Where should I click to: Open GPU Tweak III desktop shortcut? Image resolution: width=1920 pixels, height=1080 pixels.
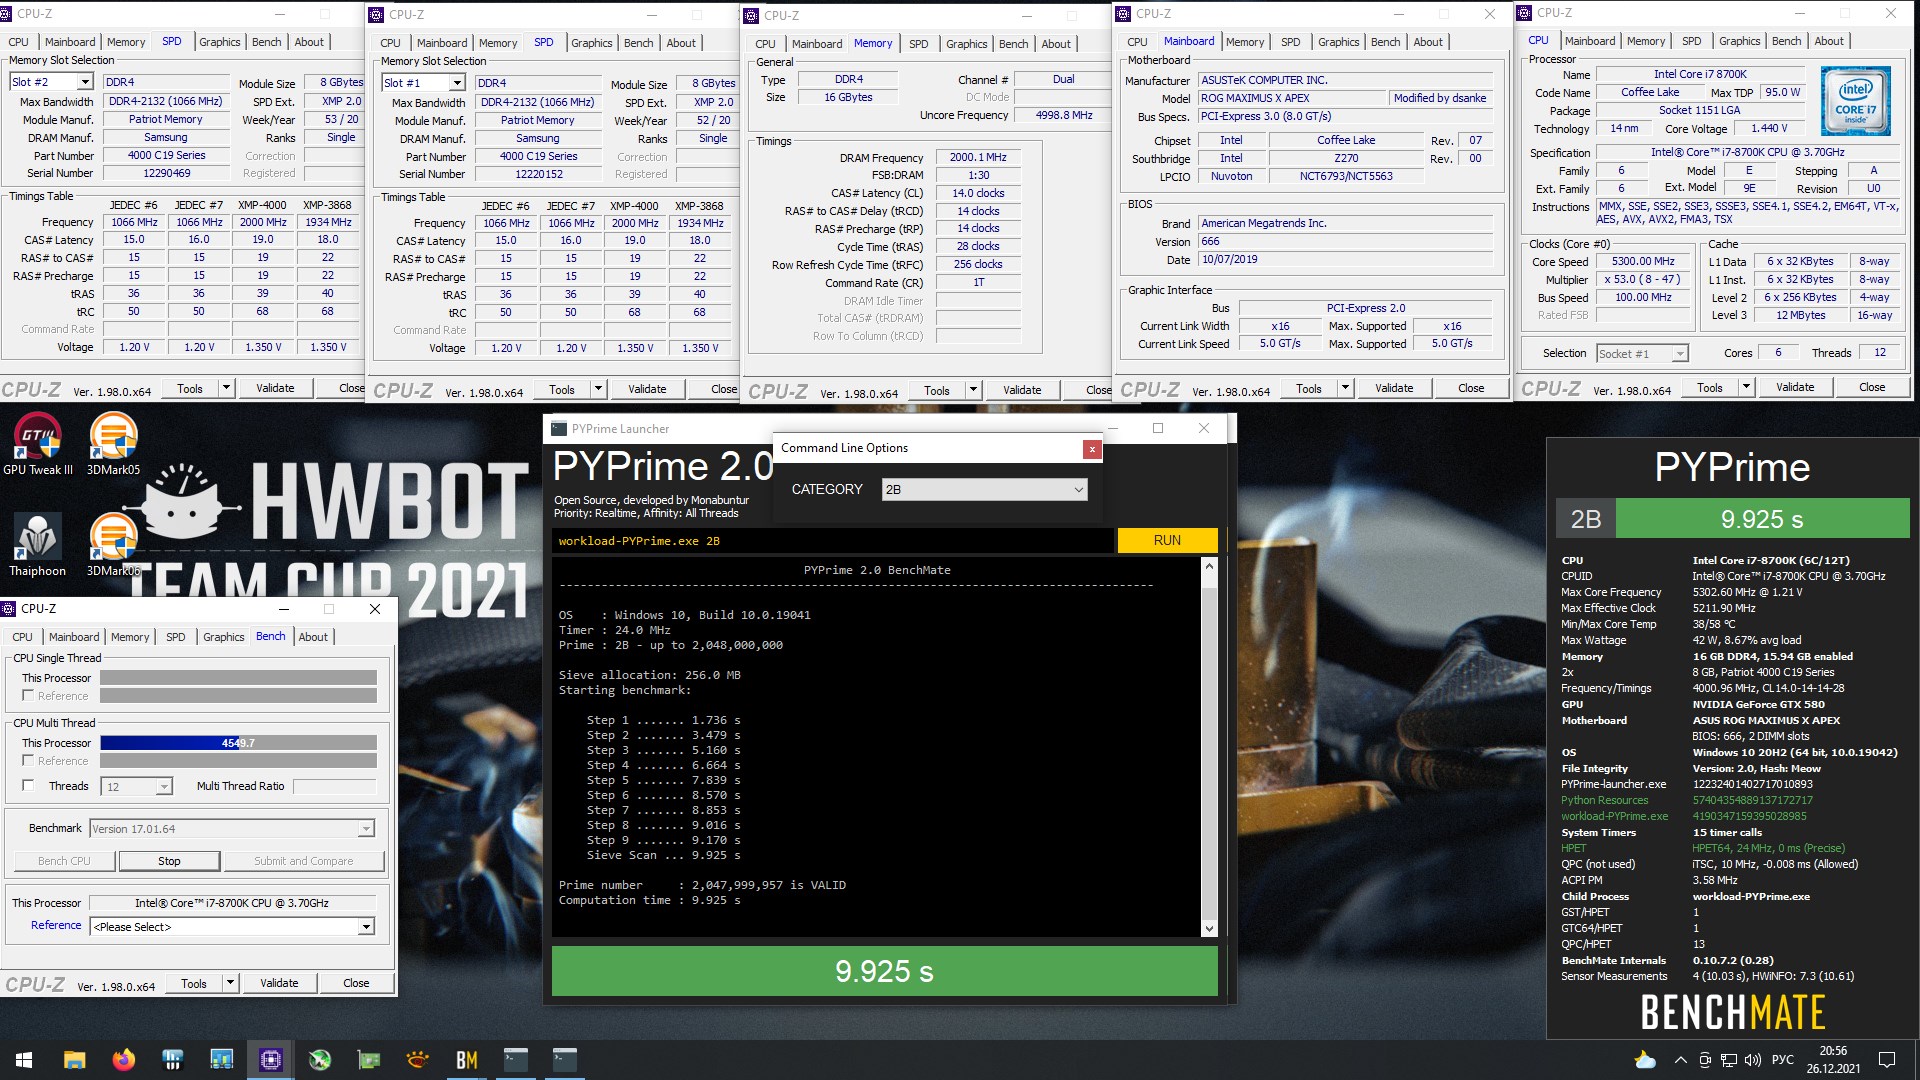[38, 444]
